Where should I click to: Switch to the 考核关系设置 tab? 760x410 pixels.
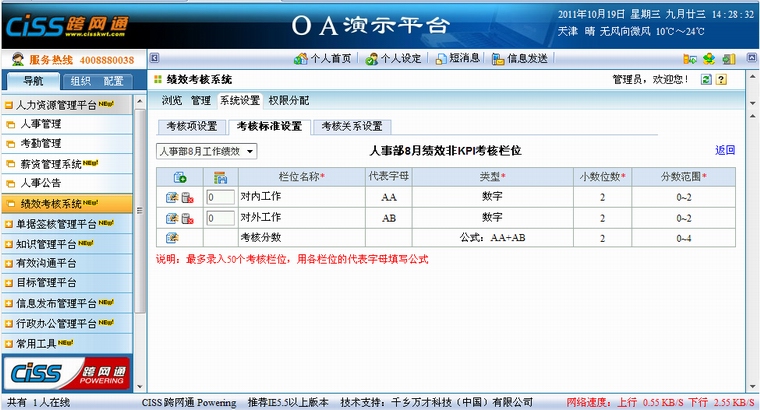351,127
